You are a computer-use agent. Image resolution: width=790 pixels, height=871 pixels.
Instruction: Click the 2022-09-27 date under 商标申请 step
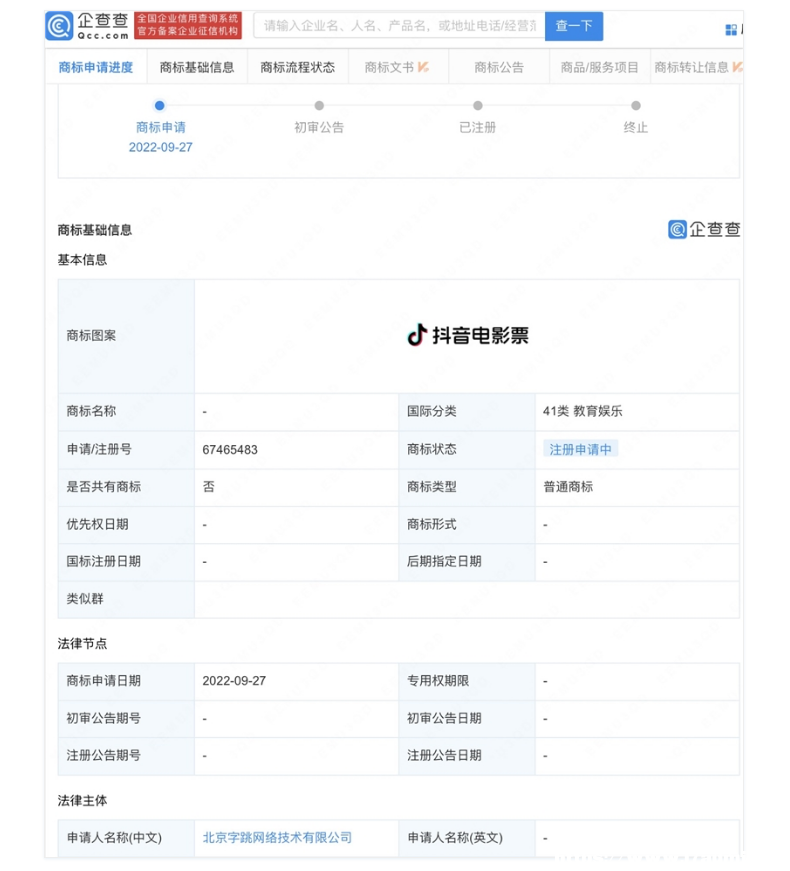click(161, 147)
